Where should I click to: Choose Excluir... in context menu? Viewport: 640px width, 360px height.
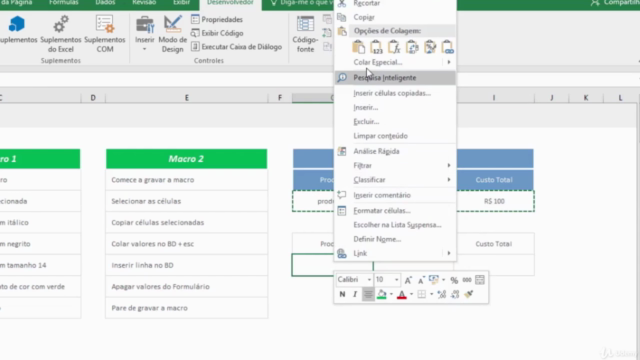coord(395,122)
